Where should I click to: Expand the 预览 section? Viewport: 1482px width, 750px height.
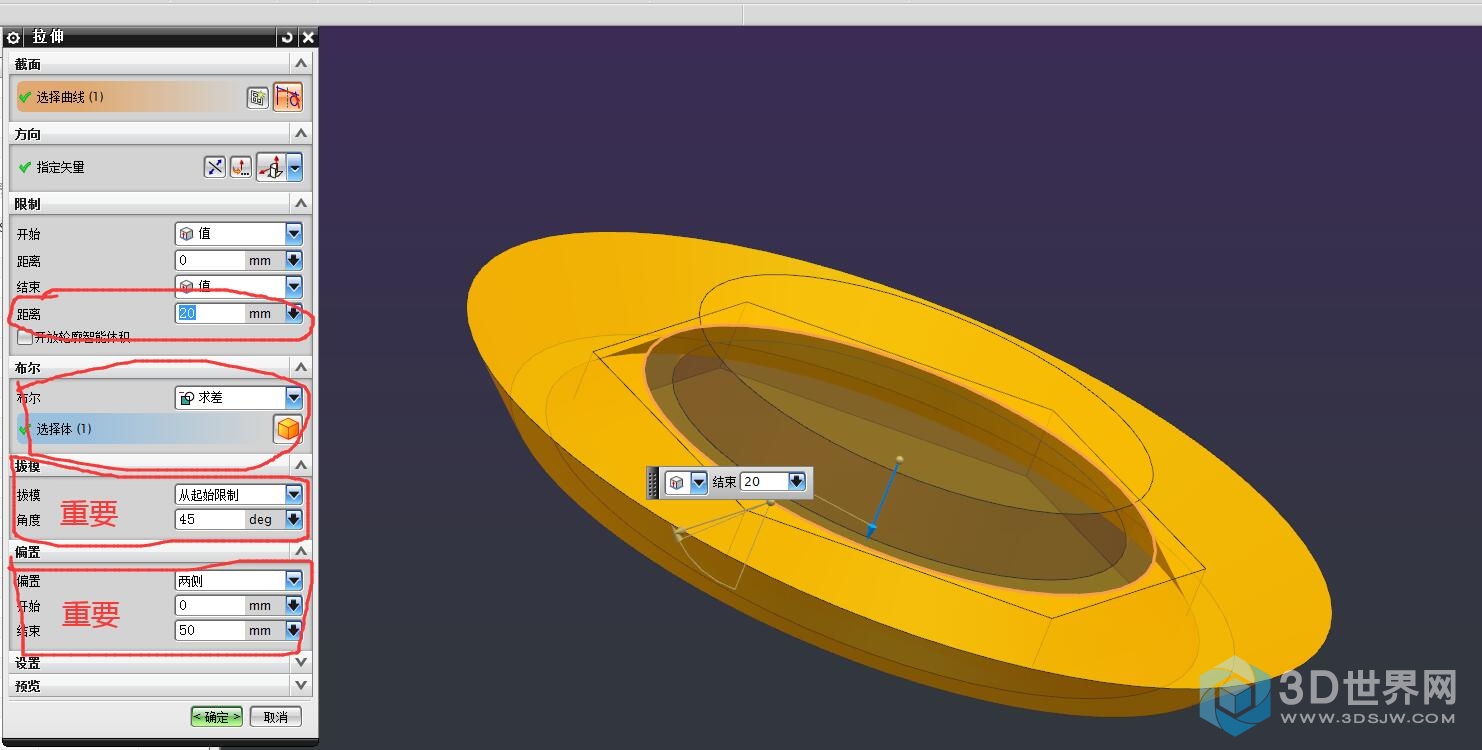click(x=301, y=685)
